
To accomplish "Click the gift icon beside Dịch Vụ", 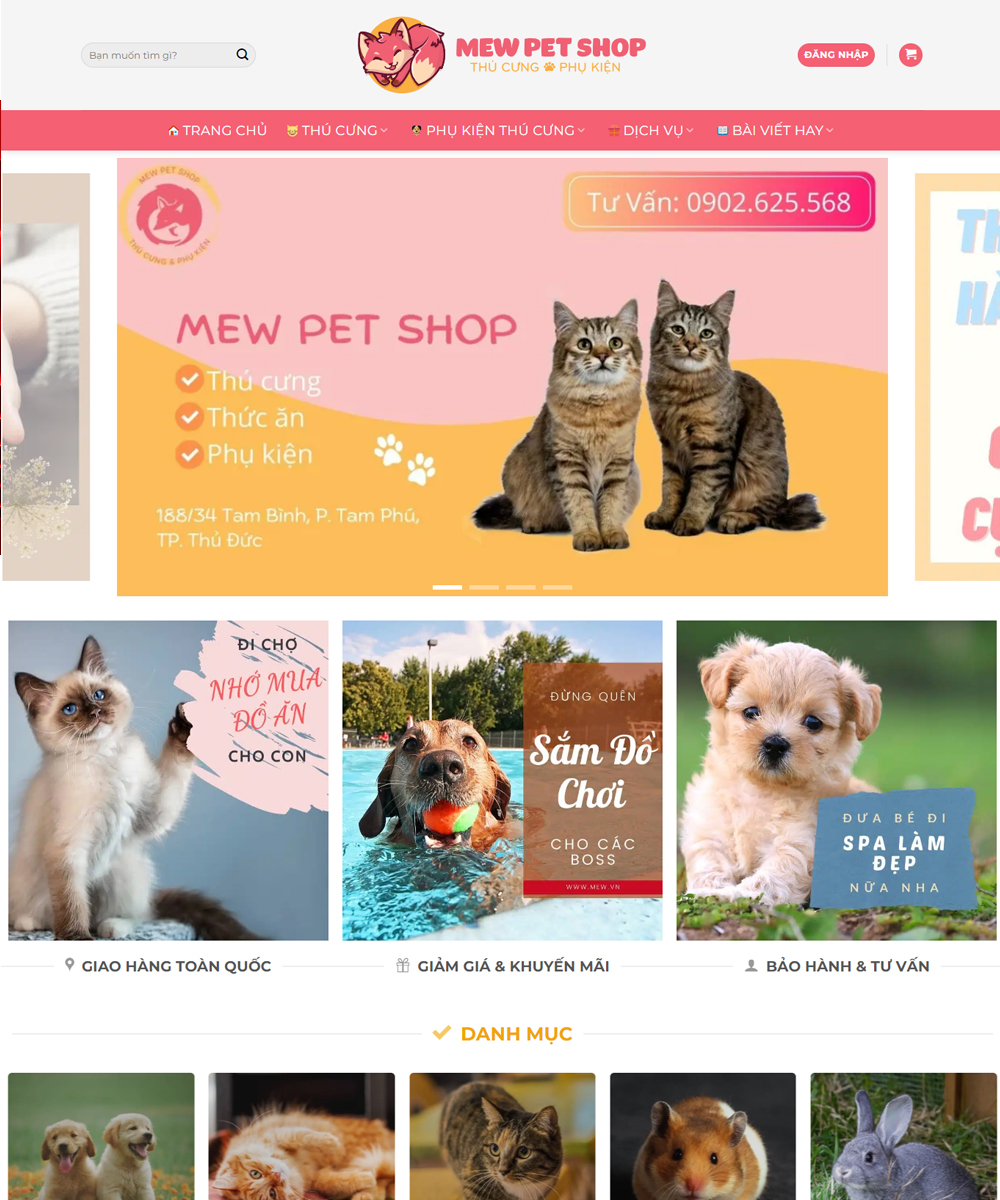I will tap(613, 131).
